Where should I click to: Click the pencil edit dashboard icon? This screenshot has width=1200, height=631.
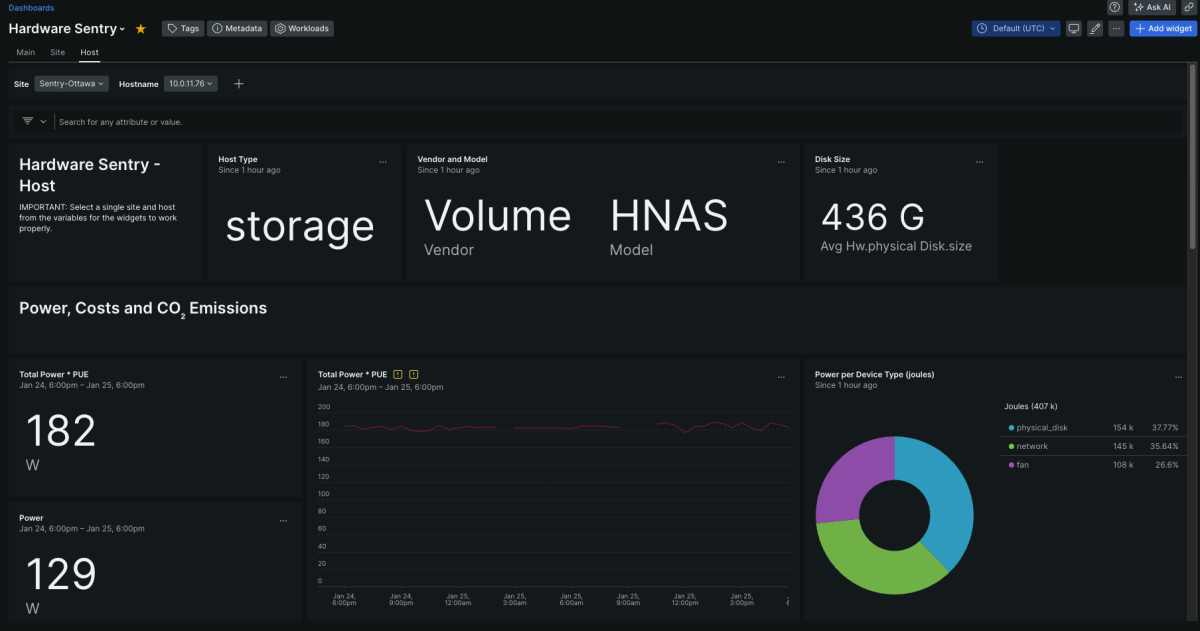(1095, 28)
